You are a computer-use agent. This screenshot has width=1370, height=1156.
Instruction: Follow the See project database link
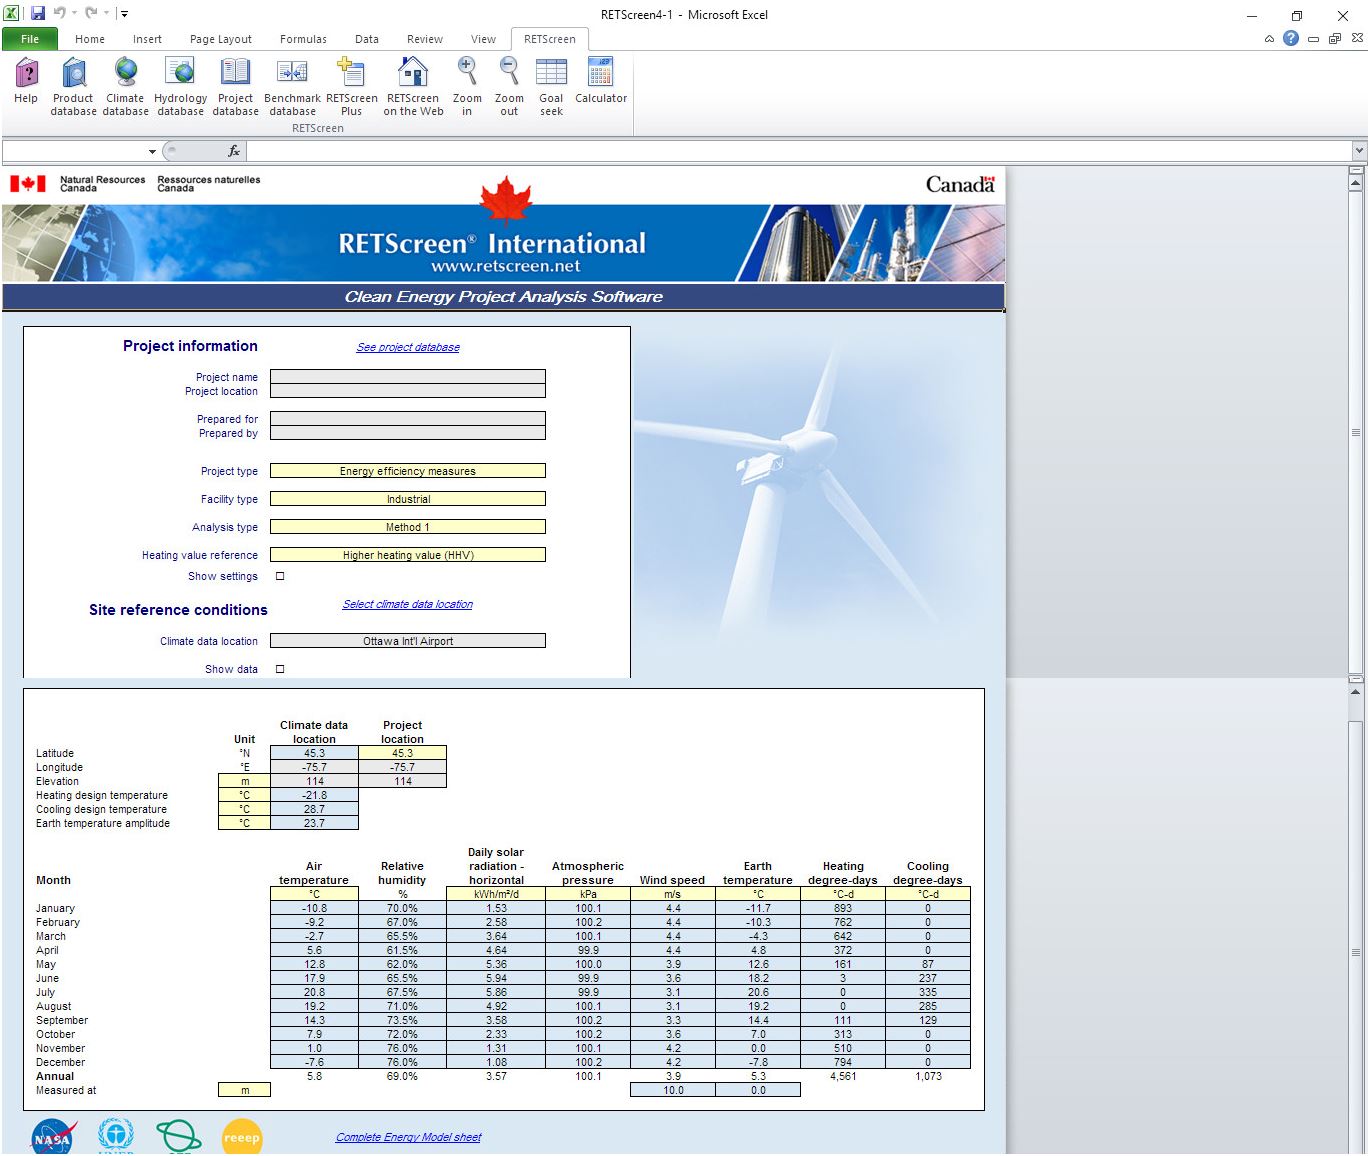(x=407, y=347)
